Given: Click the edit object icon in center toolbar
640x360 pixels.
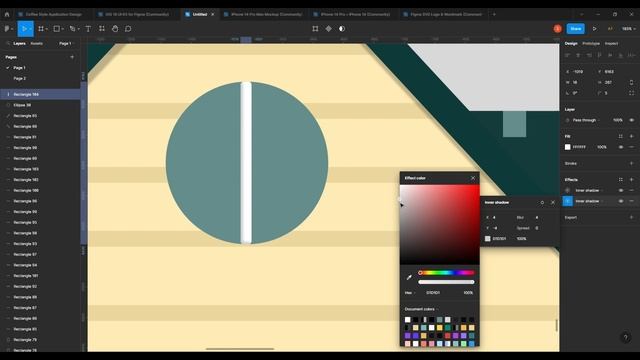Looking at the screenshot, I should coord(315,29).
